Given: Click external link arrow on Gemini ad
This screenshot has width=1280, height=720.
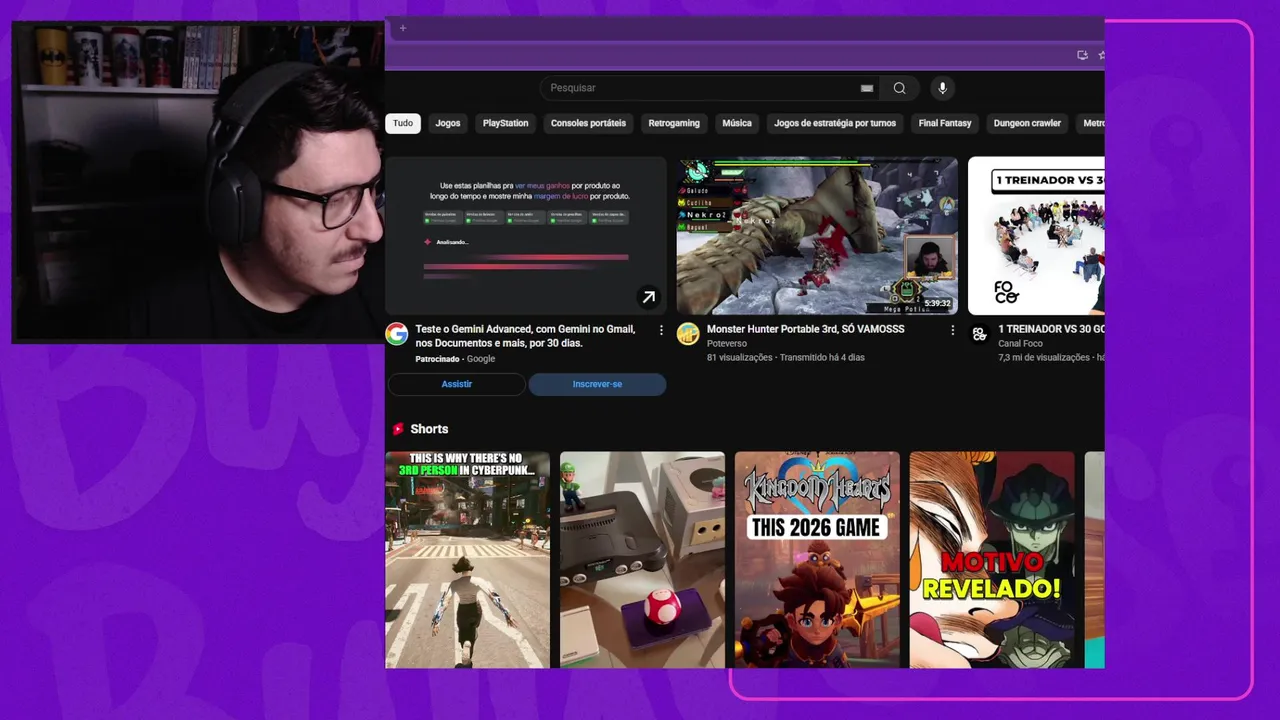Looking at the screenshot, I should click(649, 297).
